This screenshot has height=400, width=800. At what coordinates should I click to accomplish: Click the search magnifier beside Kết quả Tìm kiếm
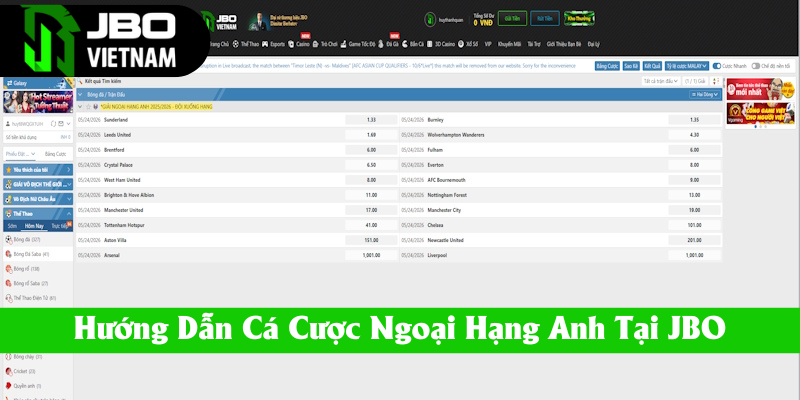pos(81,81)
